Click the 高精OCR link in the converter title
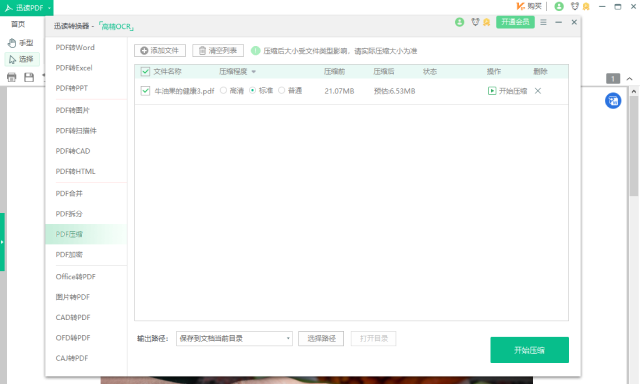Image resolution: width=640 pixels, height=384 pixels. click(116, 27)
